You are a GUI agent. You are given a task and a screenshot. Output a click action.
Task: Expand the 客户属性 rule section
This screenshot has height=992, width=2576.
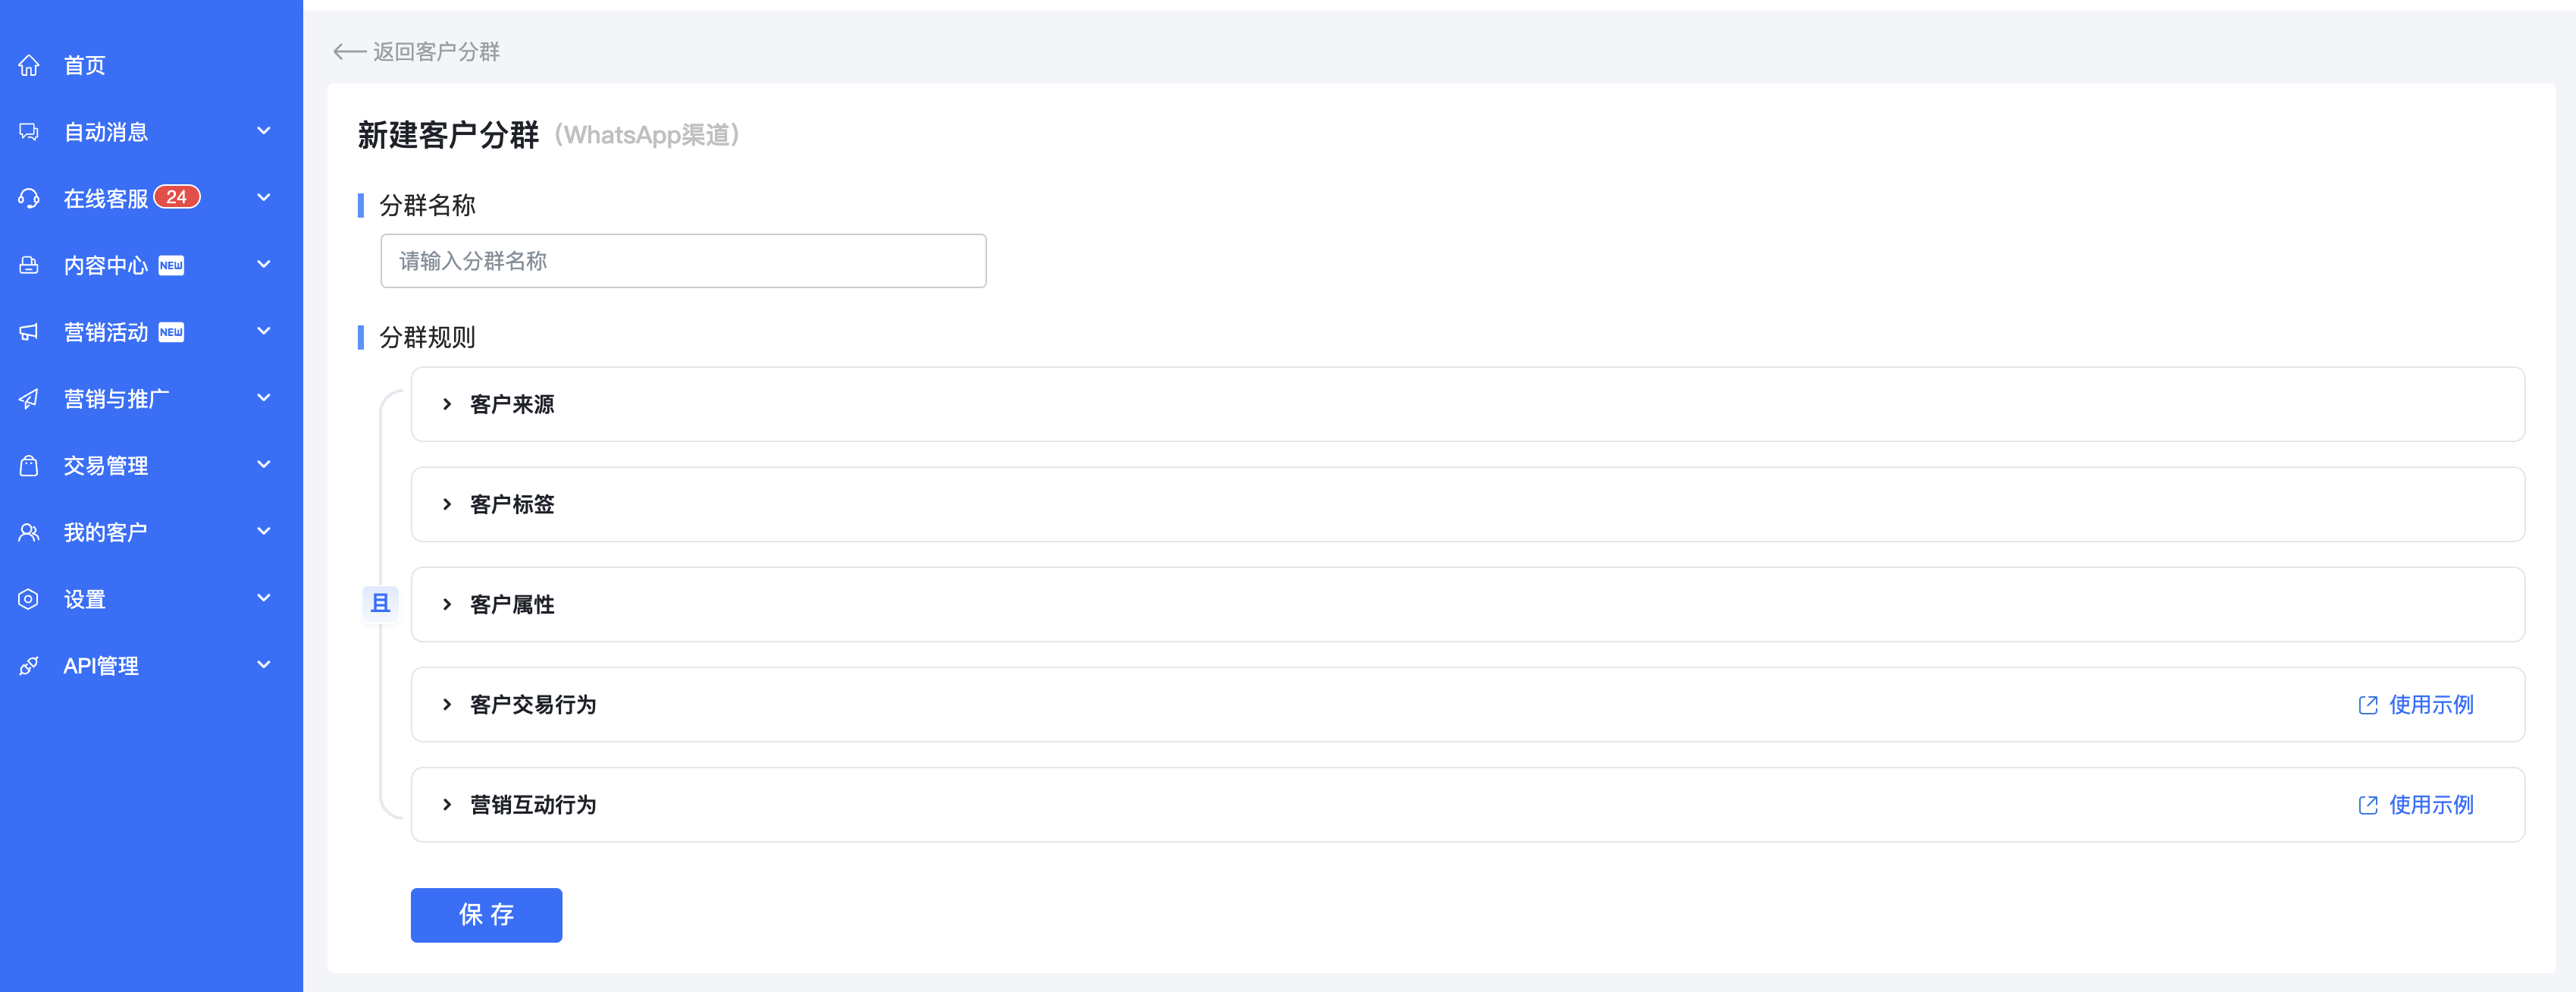(1467, 604)
